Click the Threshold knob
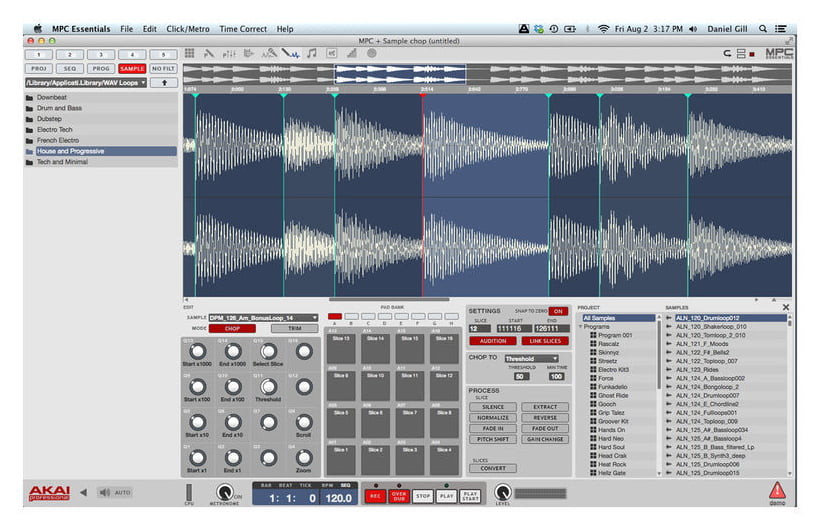The image size is (820, 530). 268,387
